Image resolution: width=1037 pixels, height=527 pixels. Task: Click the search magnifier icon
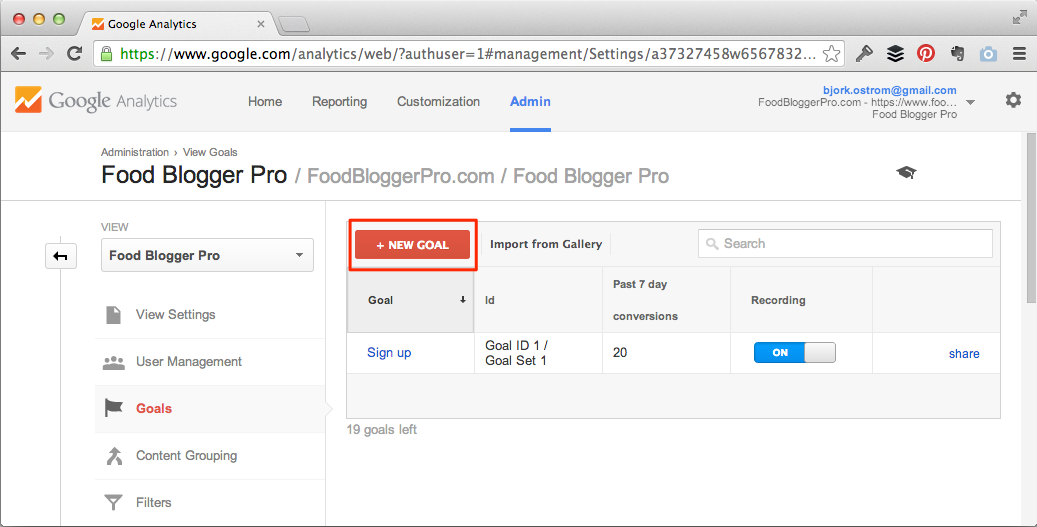pyautogui.click(x=712, y=244)
